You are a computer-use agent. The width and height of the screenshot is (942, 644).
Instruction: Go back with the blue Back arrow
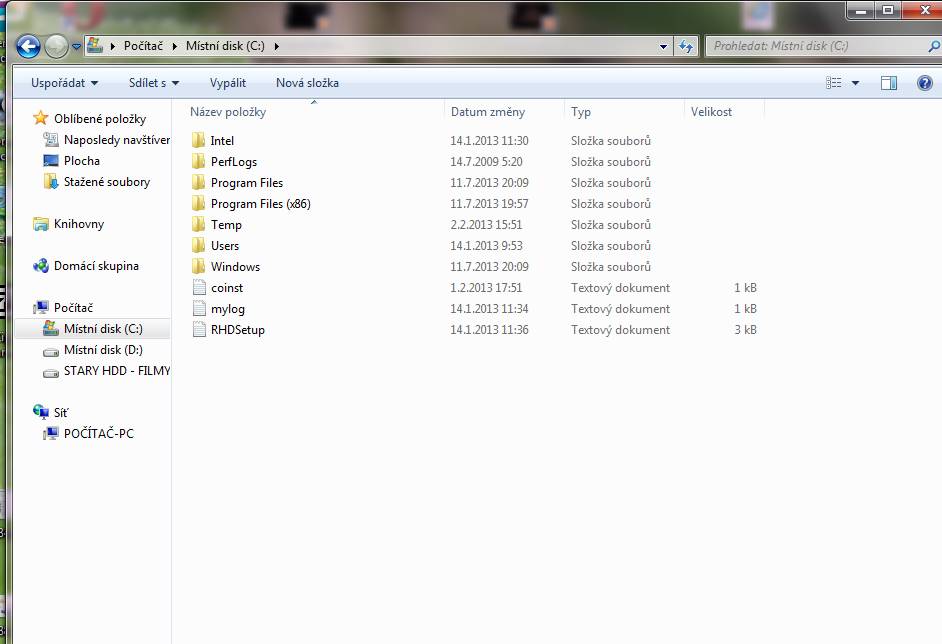28,46
